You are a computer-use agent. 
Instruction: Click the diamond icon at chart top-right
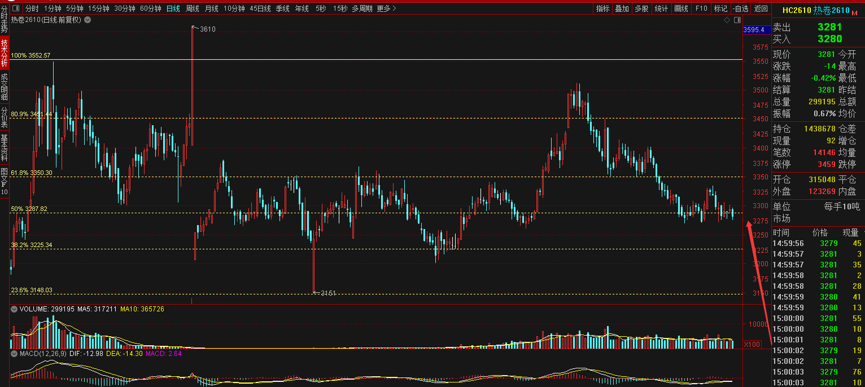click(x=727, y=20)
